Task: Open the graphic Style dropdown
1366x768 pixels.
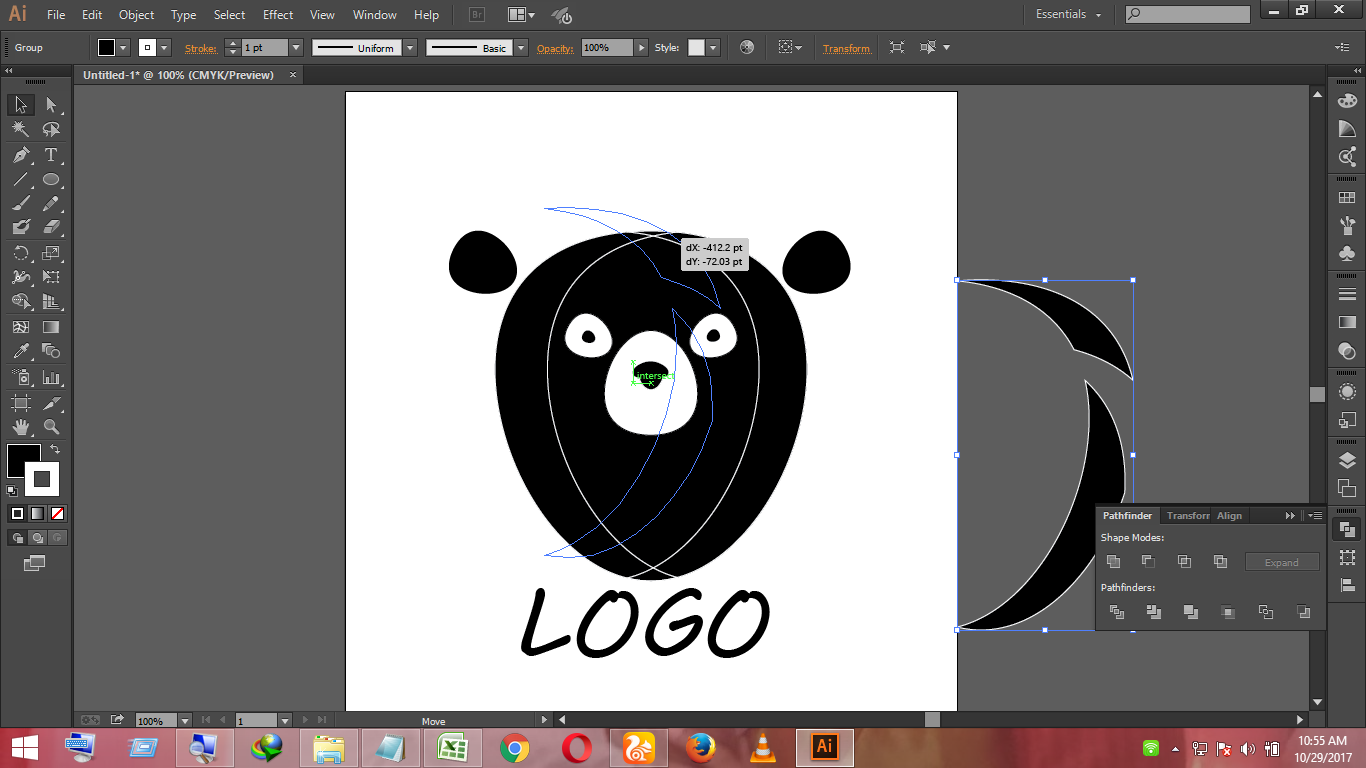Action: 712,48
